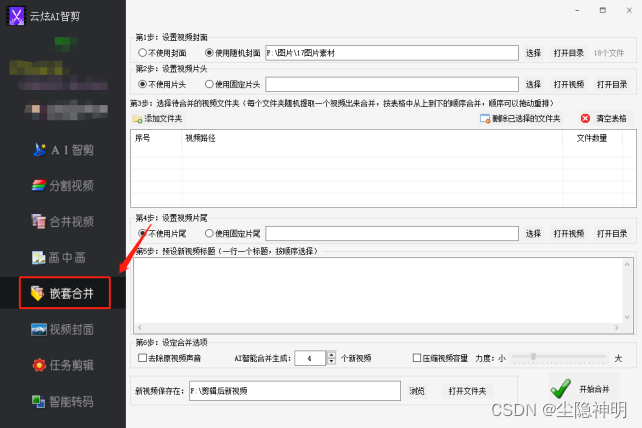This screenshot has height=428, width=642.
Task: Click the 序号 column header
Action: tap(156, 138)
